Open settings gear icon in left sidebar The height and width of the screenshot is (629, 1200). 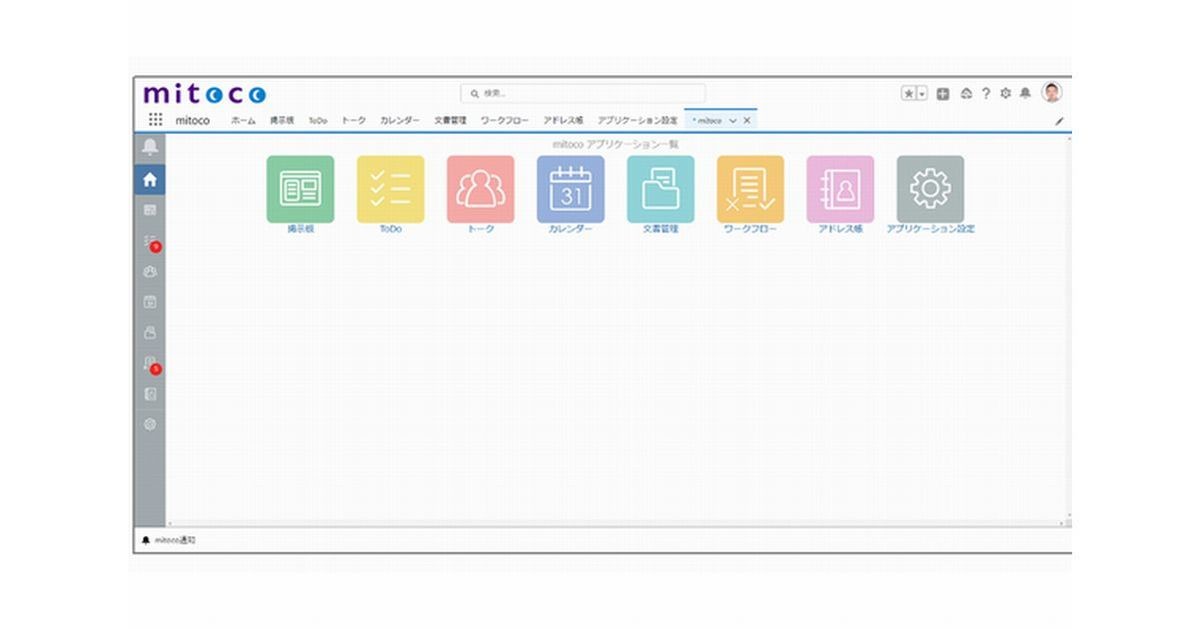coord(150,424)
